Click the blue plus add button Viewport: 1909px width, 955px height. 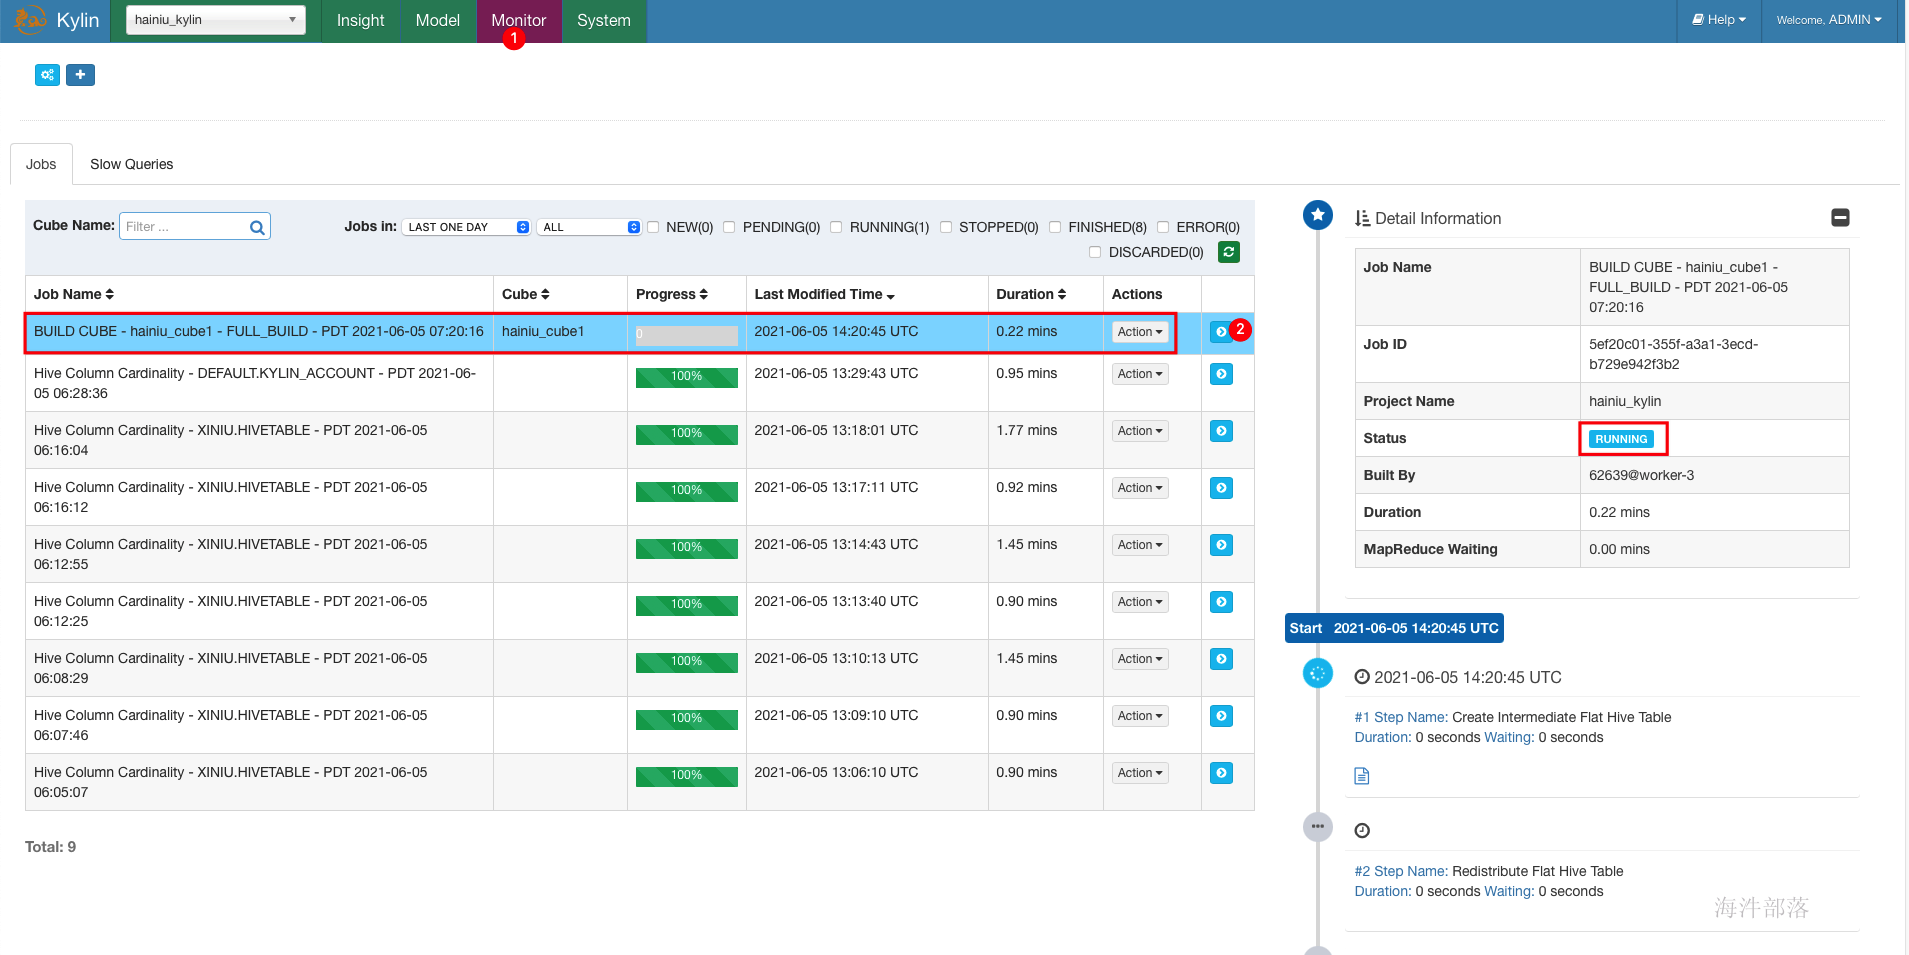coord(80,75)
